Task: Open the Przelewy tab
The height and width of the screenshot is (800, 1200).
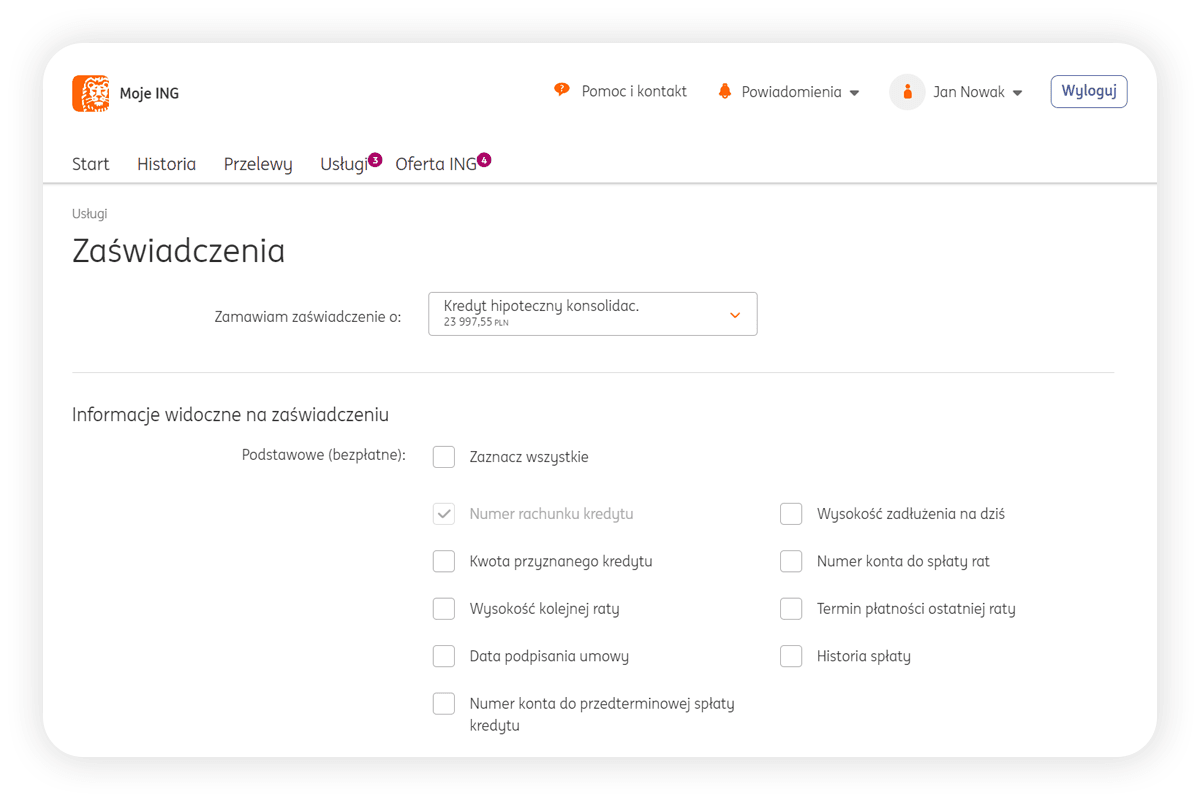Action: coord(258,164)
